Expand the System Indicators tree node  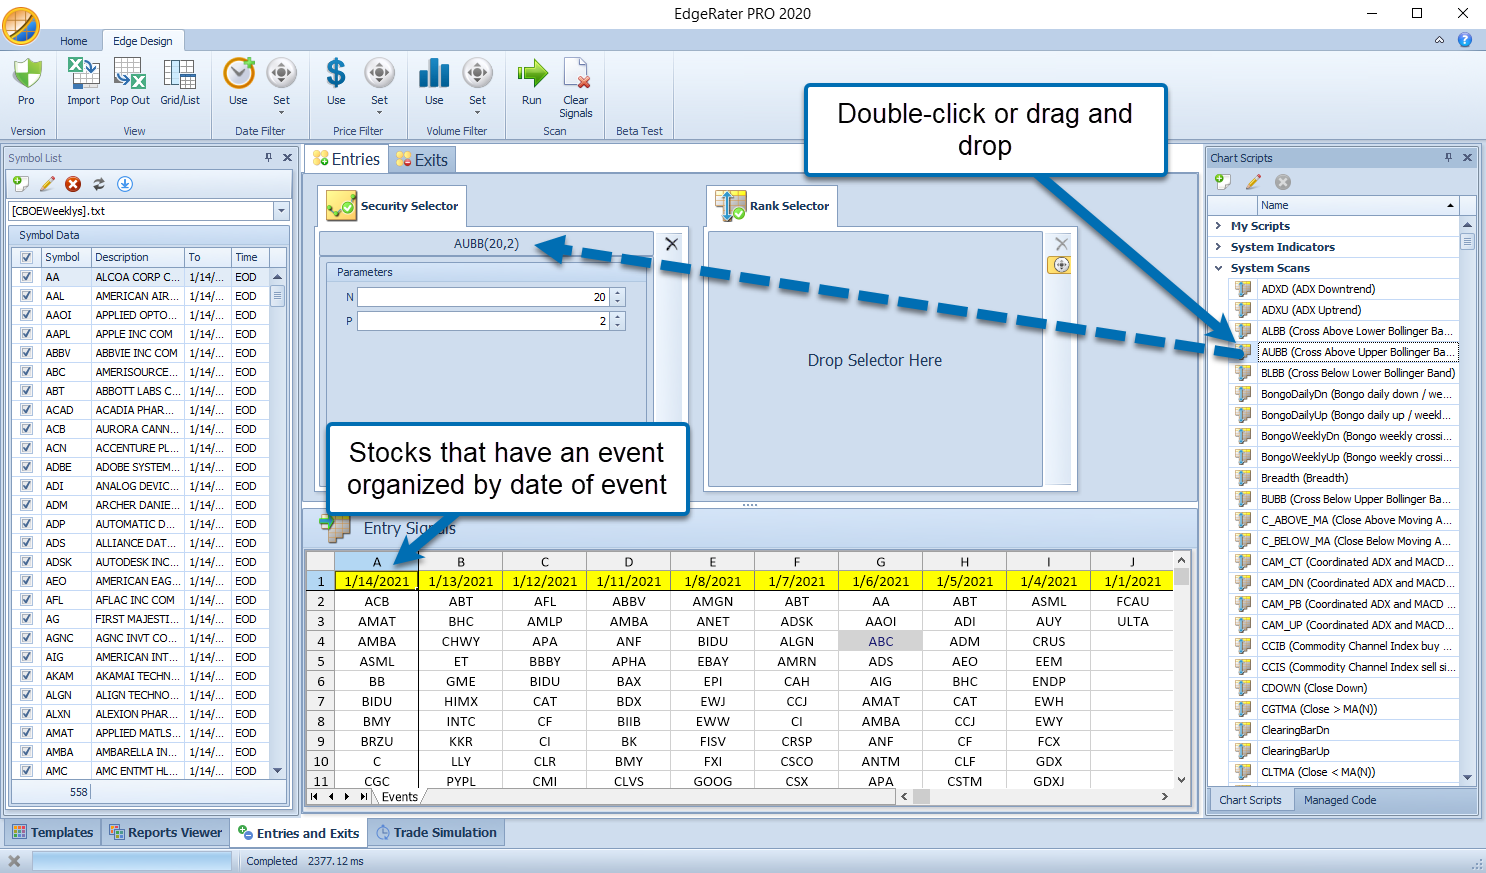pos(1218,247)
